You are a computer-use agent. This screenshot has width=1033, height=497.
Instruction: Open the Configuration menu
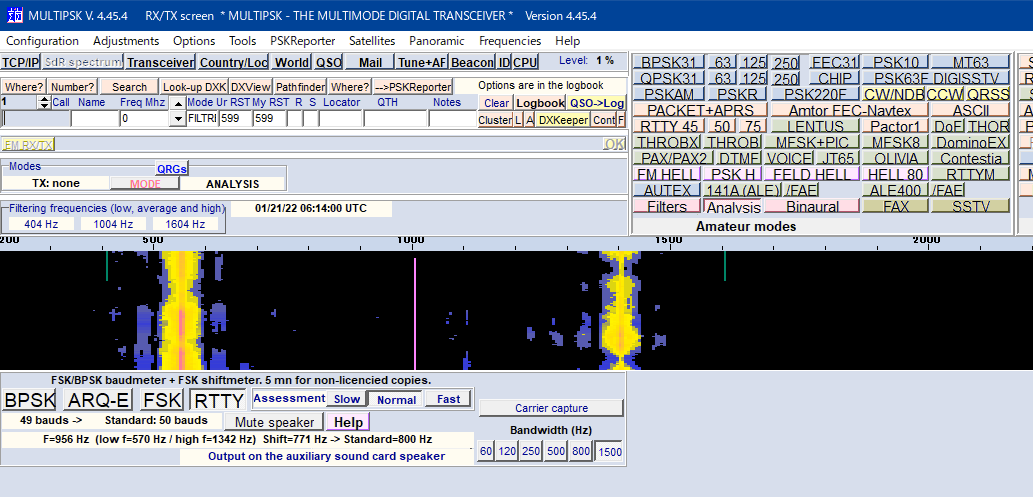42,41
